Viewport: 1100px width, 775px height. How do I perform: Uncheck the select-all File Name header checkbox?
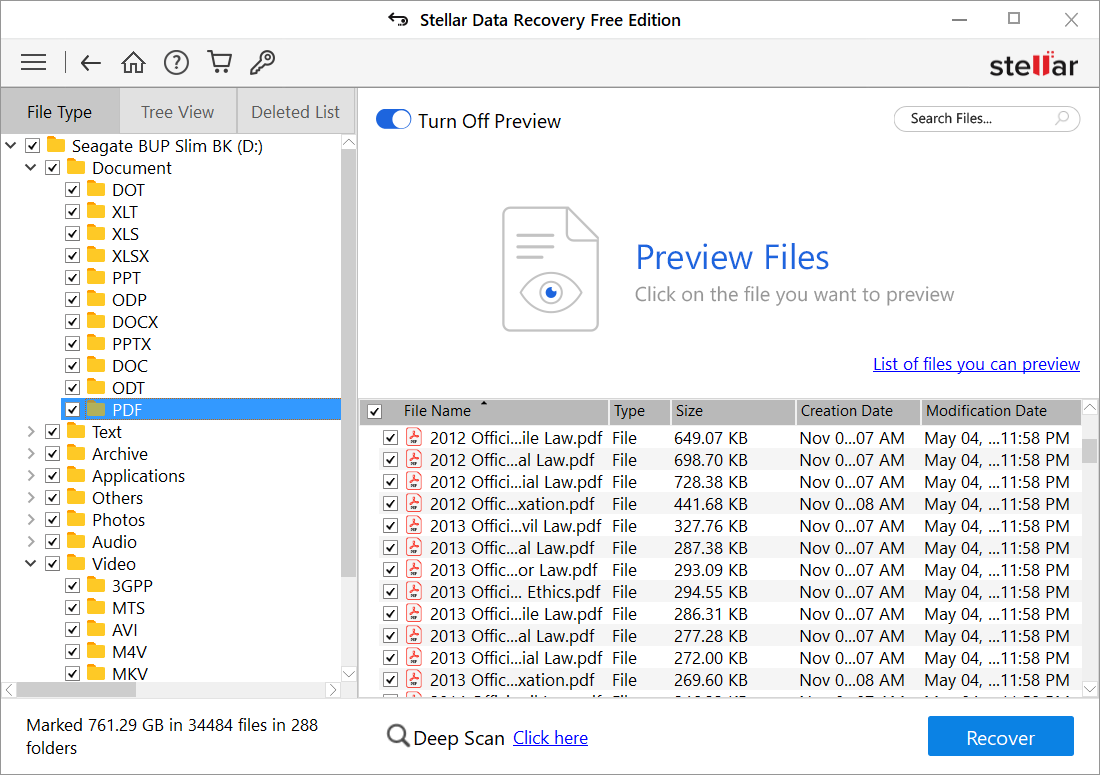375,411
